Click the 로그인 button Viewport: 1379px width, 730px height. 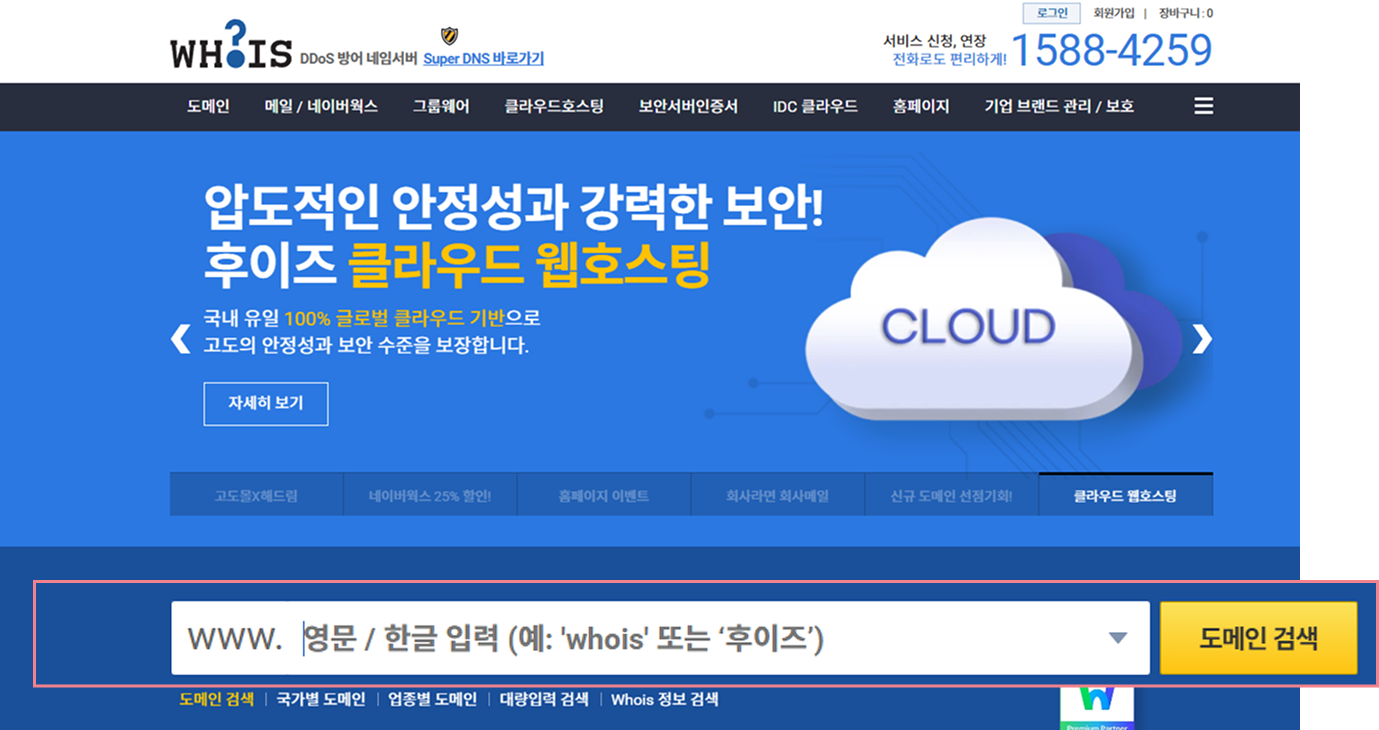1051,13
